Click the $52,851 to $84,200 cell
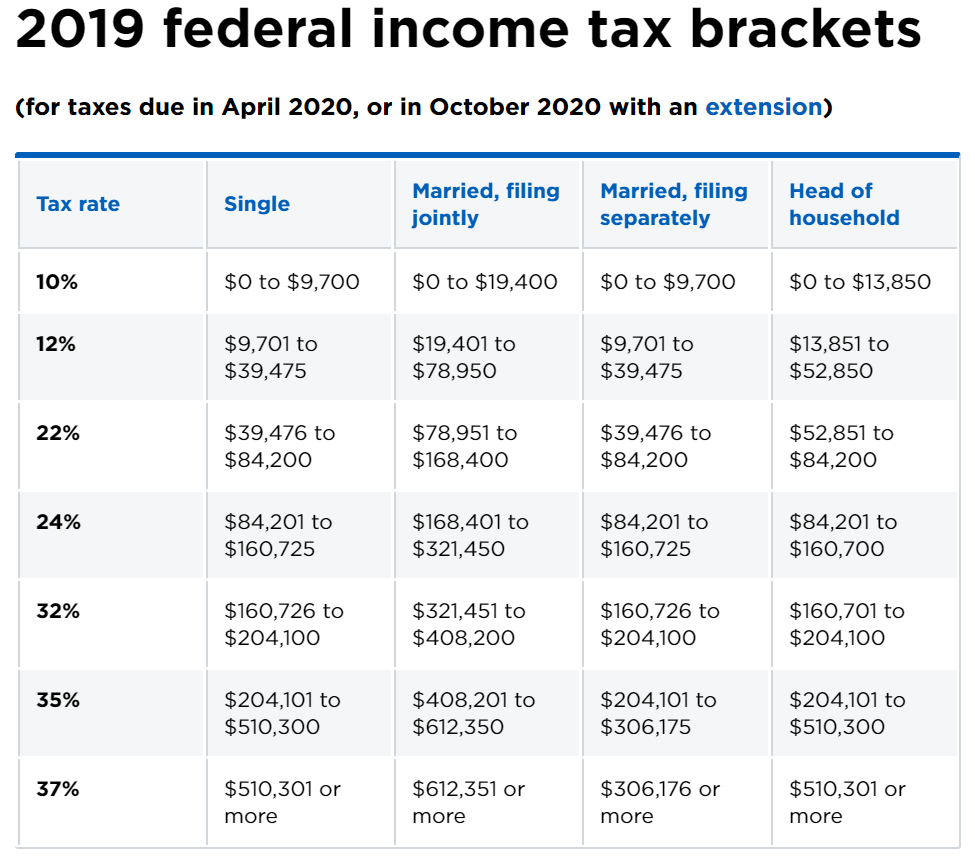Image resolution: width=975 pixels, height=857 pixels. [x=841, y=446]
